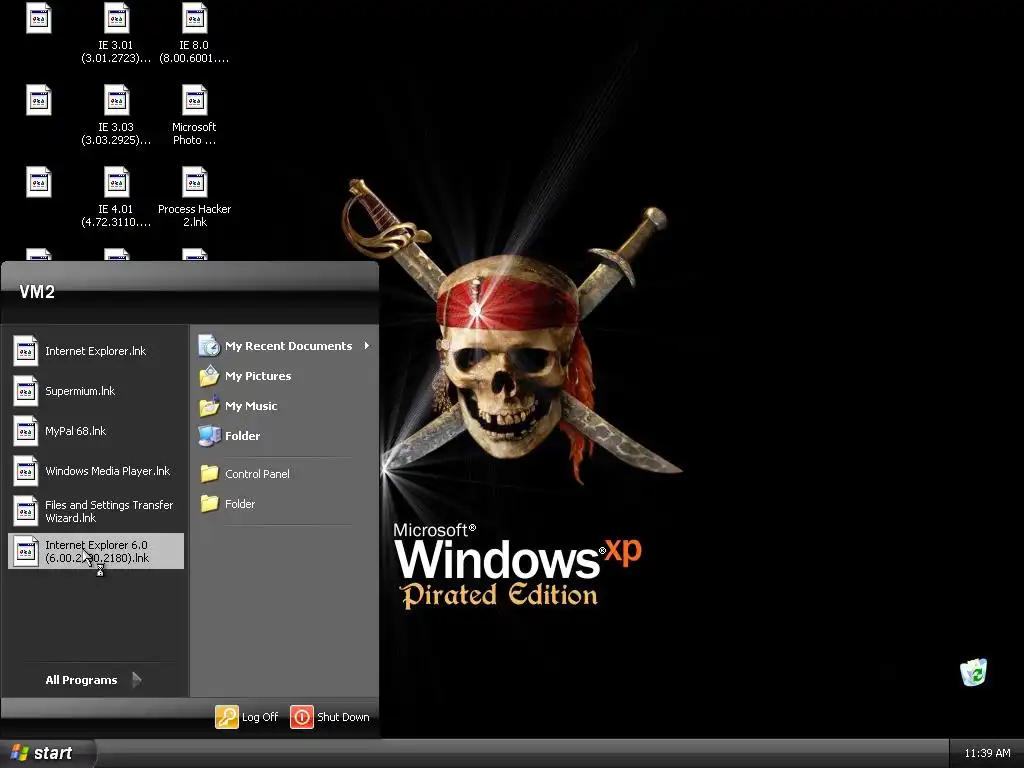Open the IE 8.0 desktop shortcut icon
Viewport: 1024px width, 768px height.
[195, 18]
